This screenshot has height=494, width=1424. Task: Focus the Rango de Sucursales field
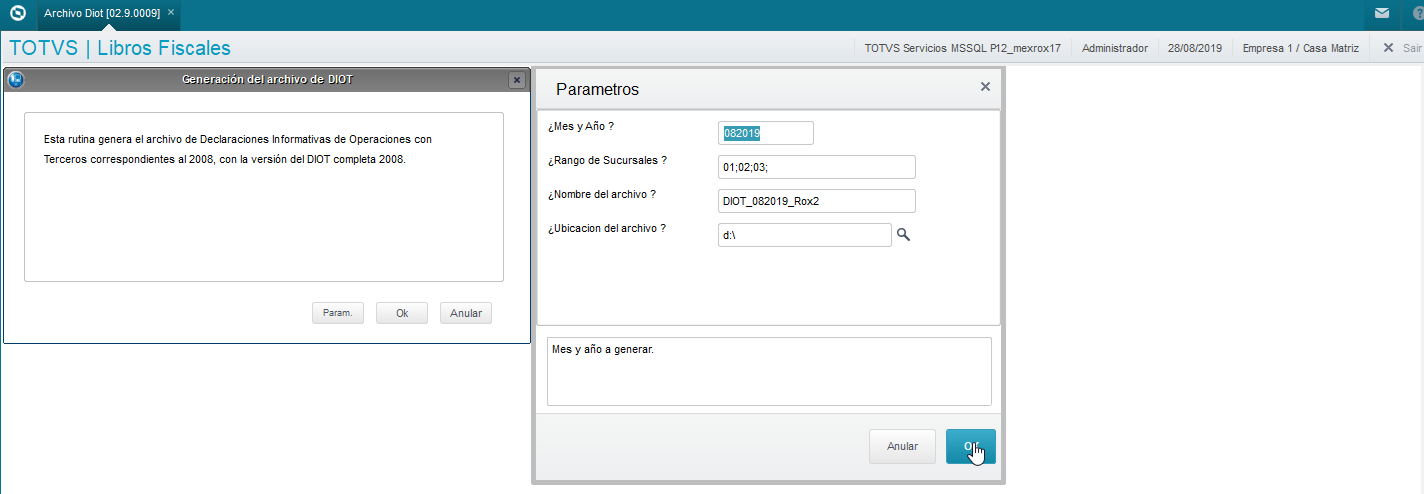click(817, 167)
